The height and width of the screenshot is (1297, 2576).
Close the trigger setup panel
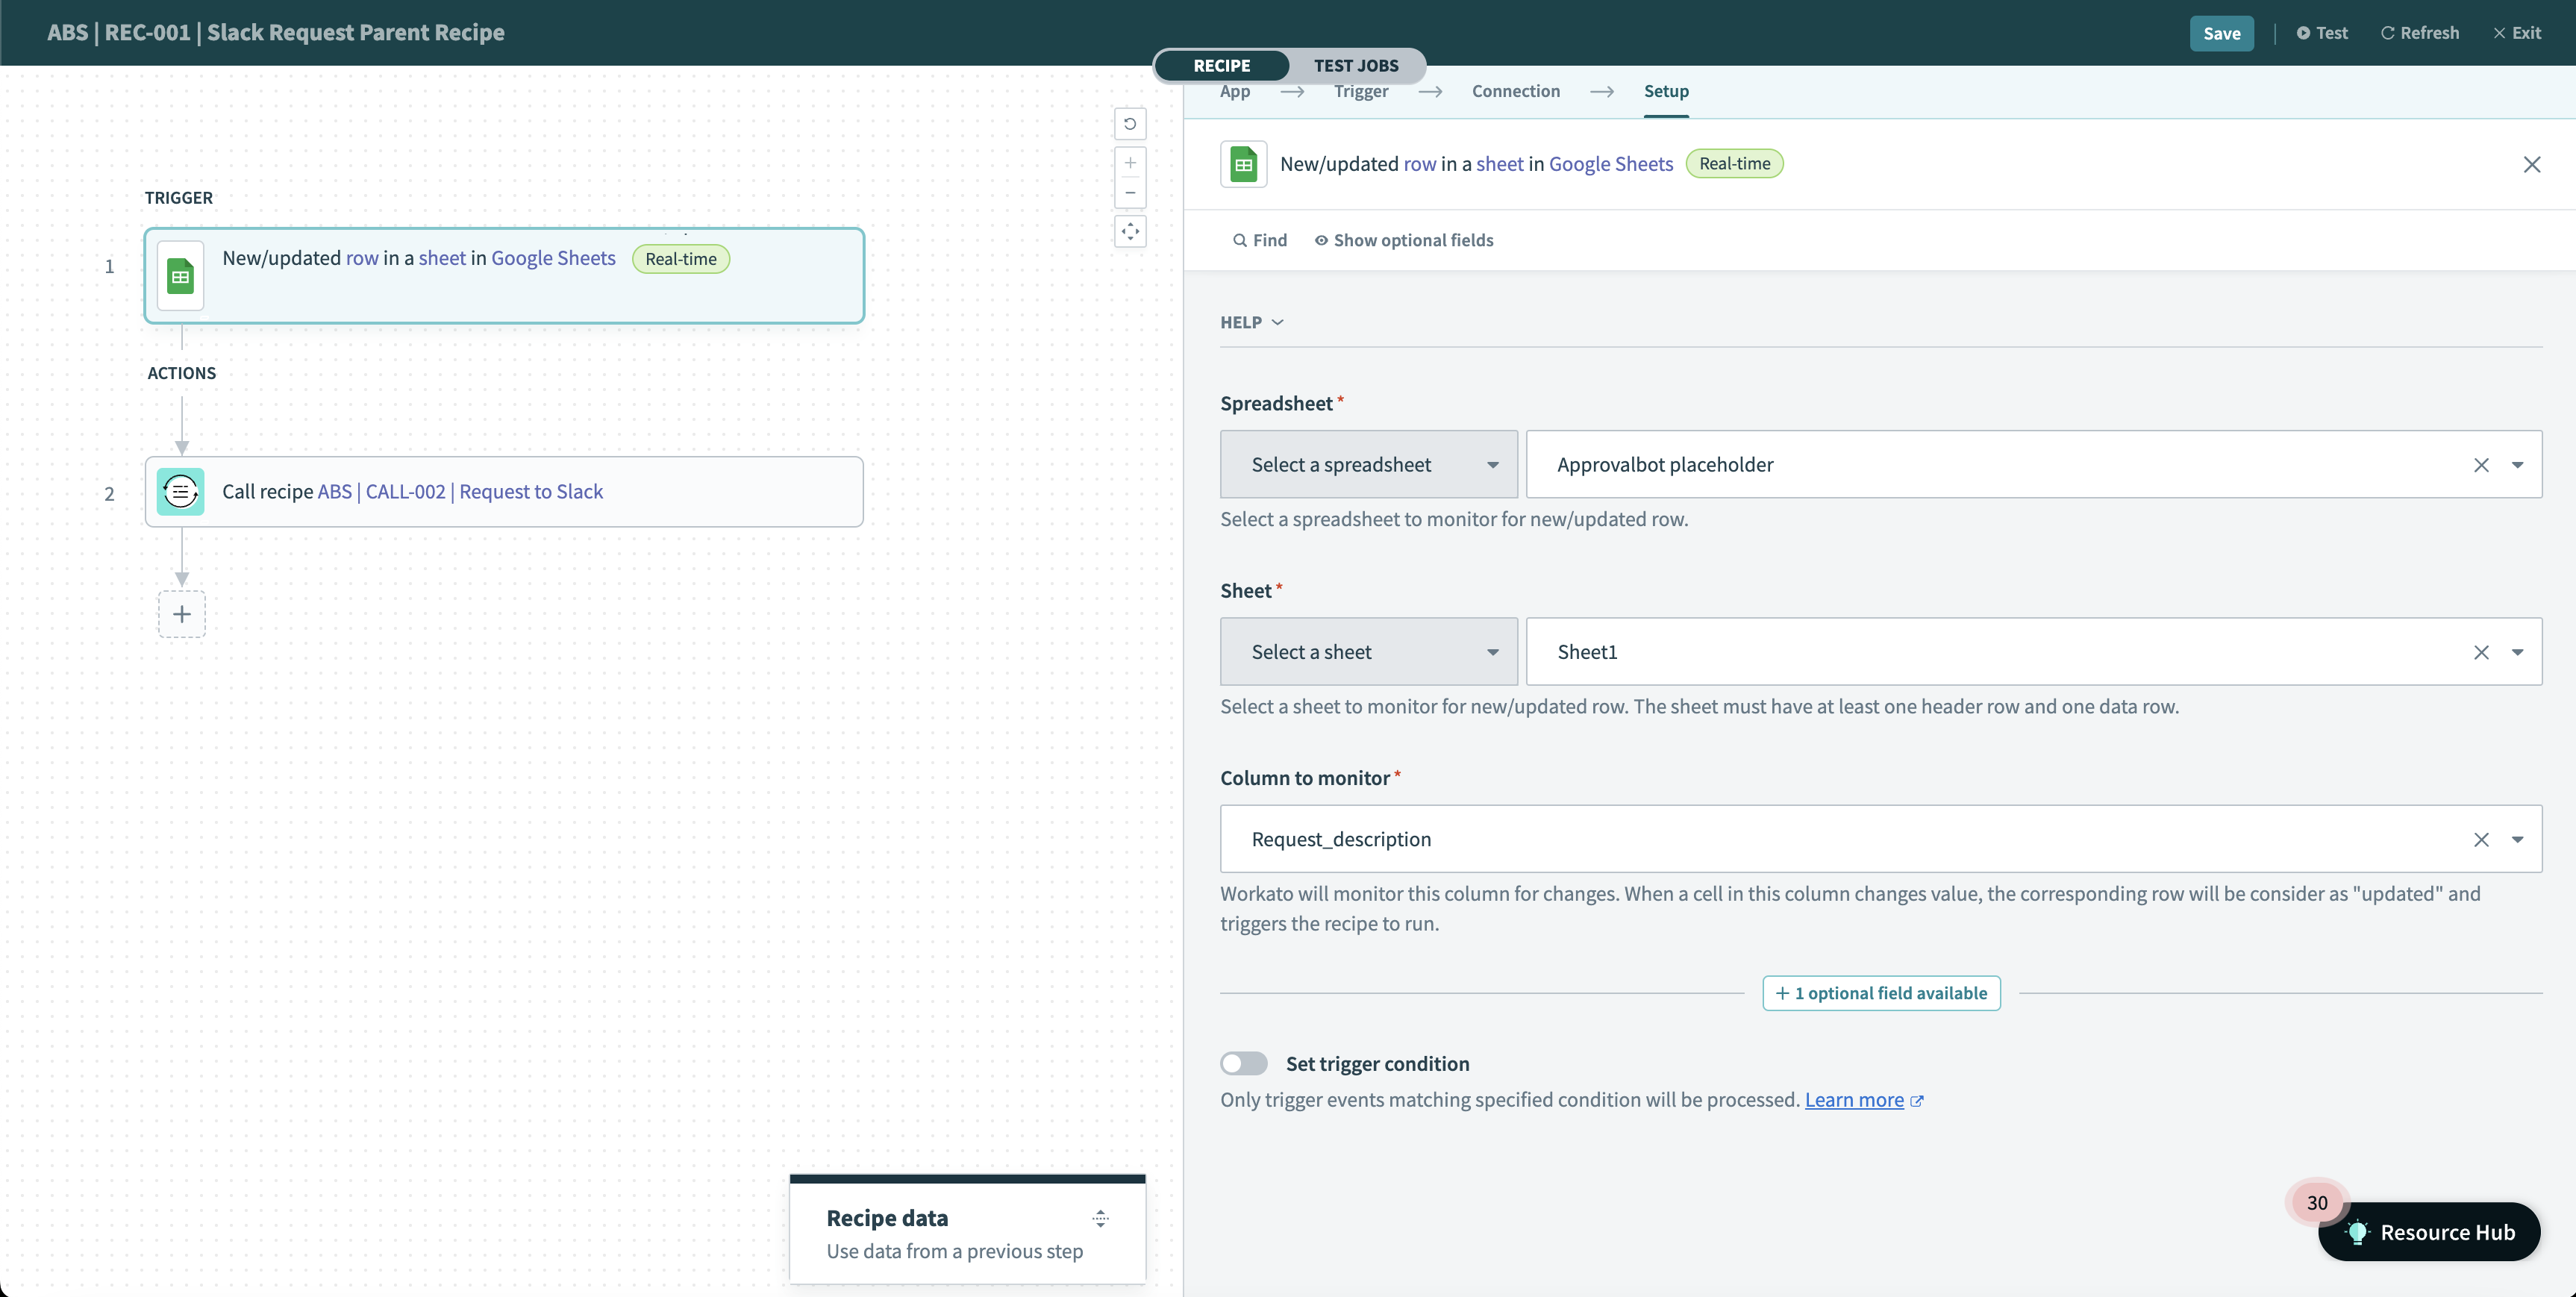coord(2532,164)
